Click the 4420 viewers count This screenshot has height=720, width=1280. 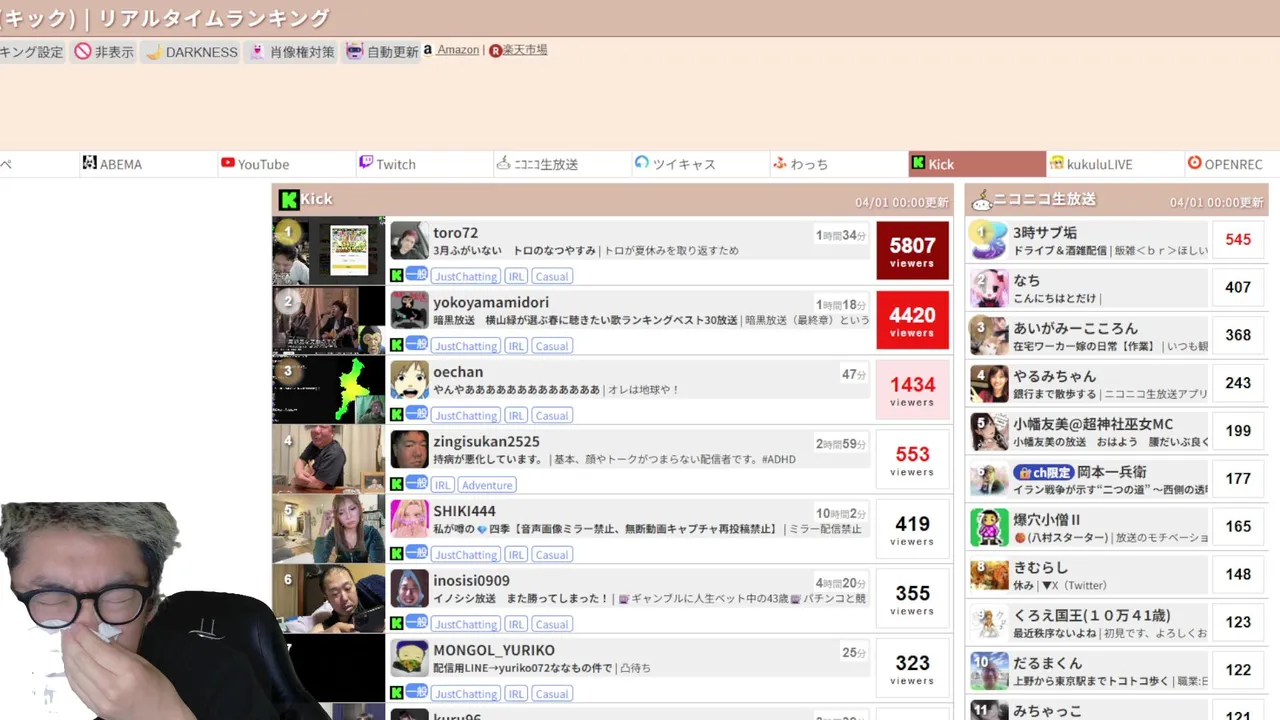coord(912,320)
